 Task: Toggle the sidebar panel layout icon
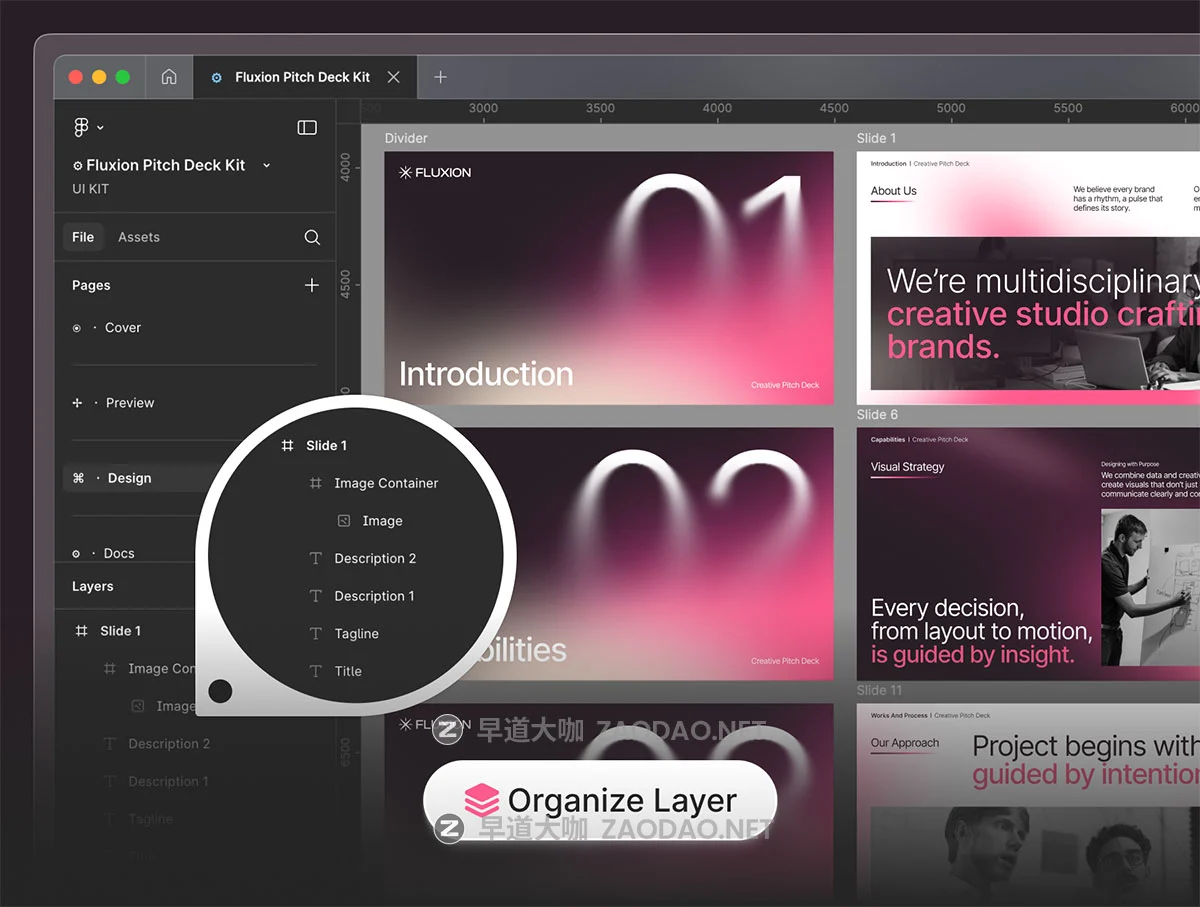click(307, 127)
